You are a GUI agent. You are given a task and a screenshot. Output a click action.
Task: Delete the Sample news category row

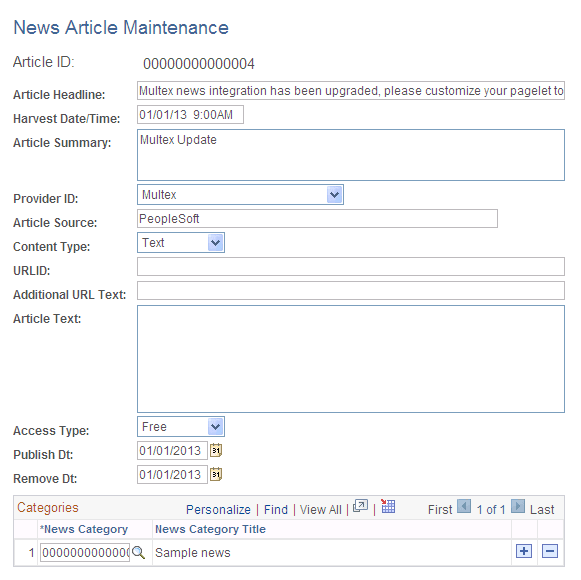(x=550, y=551)
